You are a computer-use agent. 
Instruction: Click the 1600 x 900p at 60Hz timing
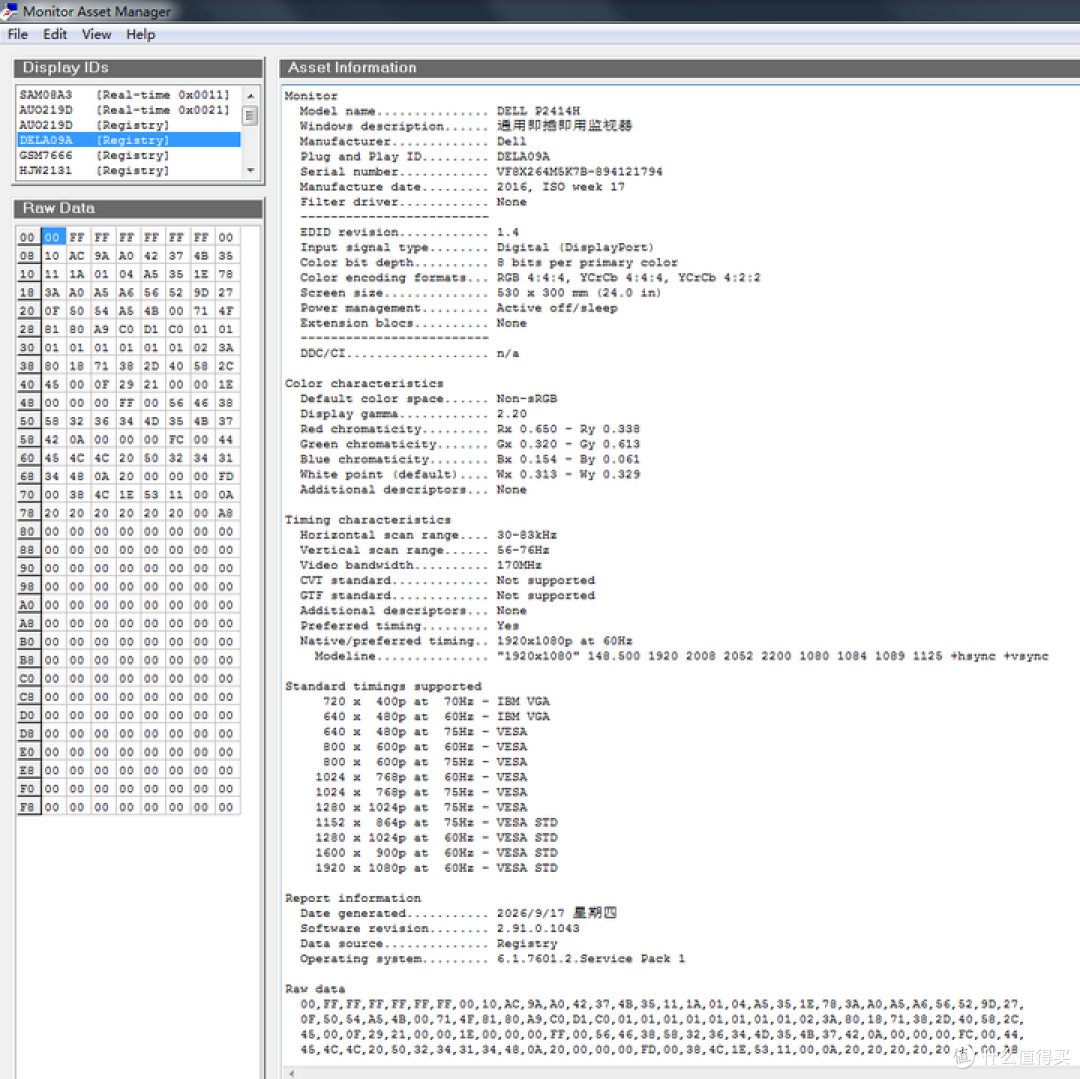(x=436, y=853)
